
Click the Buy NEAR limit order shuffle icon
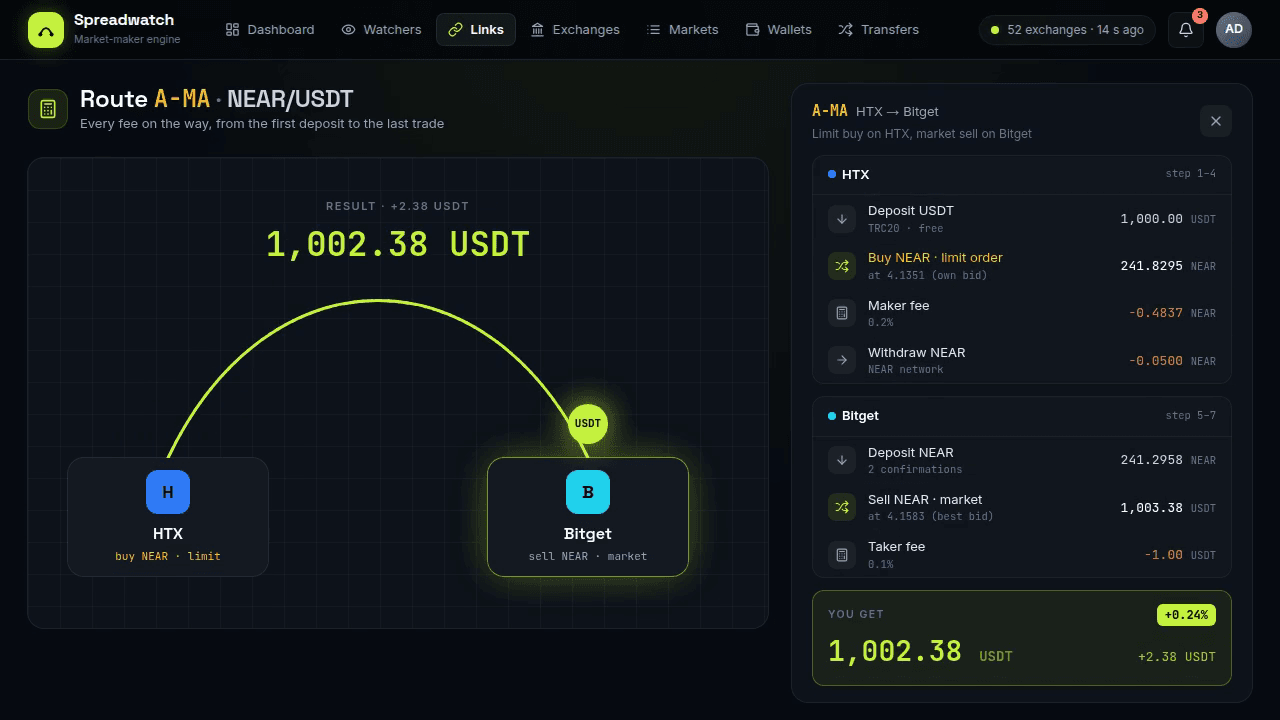(842, 266)
